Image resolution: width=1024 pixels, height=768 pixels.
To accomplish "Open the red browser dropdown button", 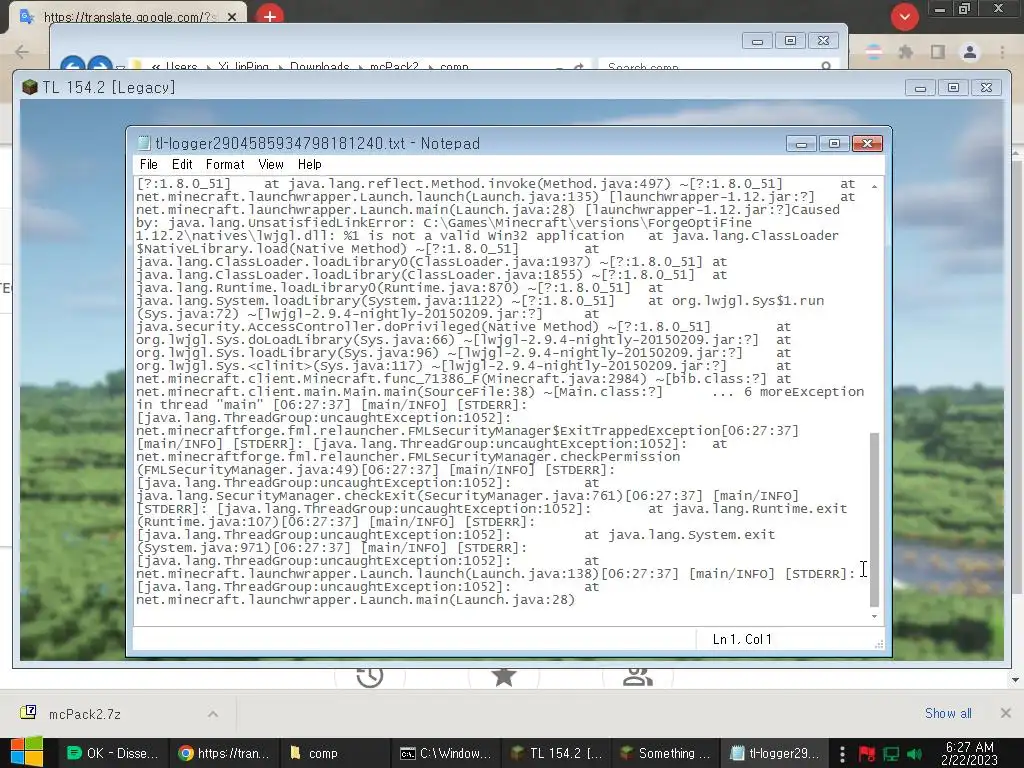I will 904,17.
